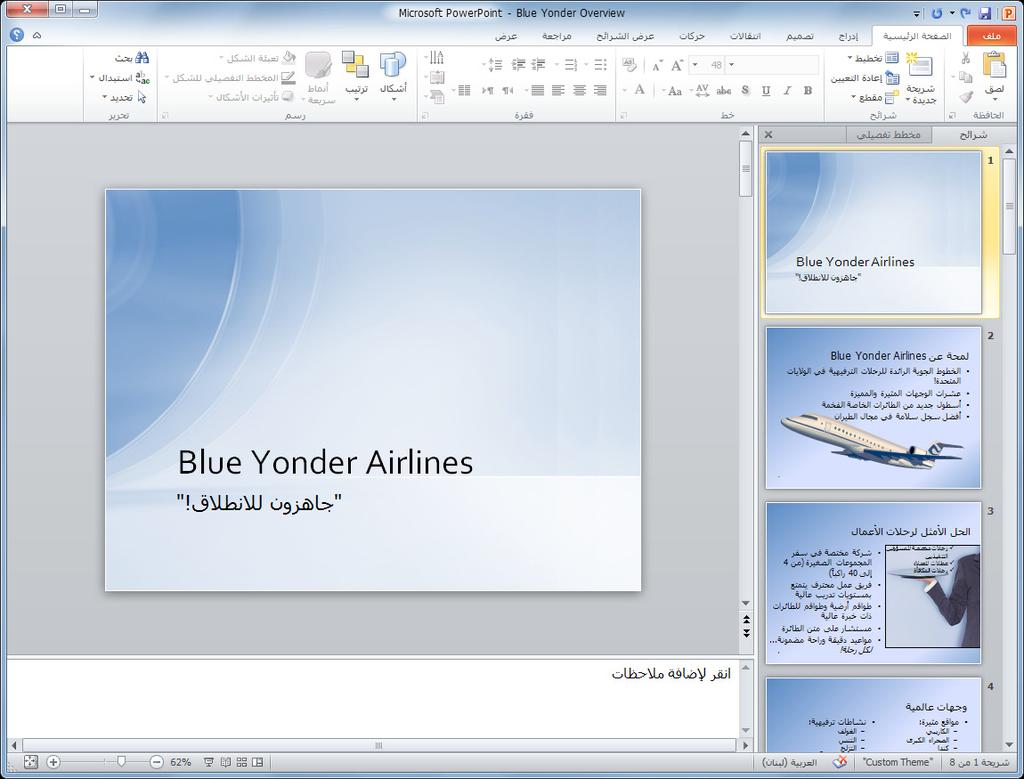Click the Arabic (لبنان) language indicator
This screenshot has width=1024, height=779.
(789, 762)
